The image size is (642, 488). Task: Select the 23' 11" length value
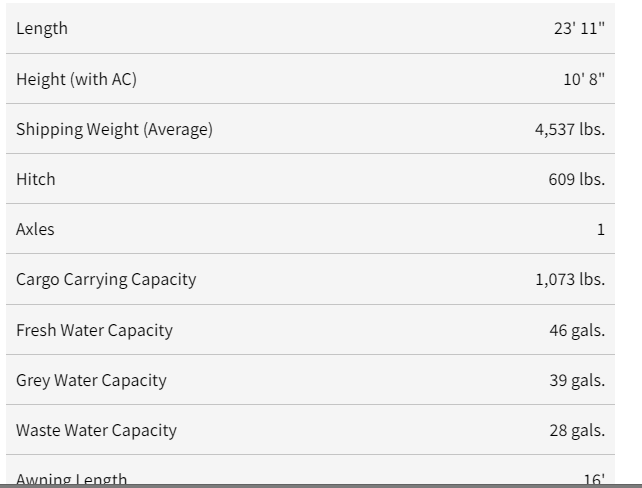click(579, 28)
